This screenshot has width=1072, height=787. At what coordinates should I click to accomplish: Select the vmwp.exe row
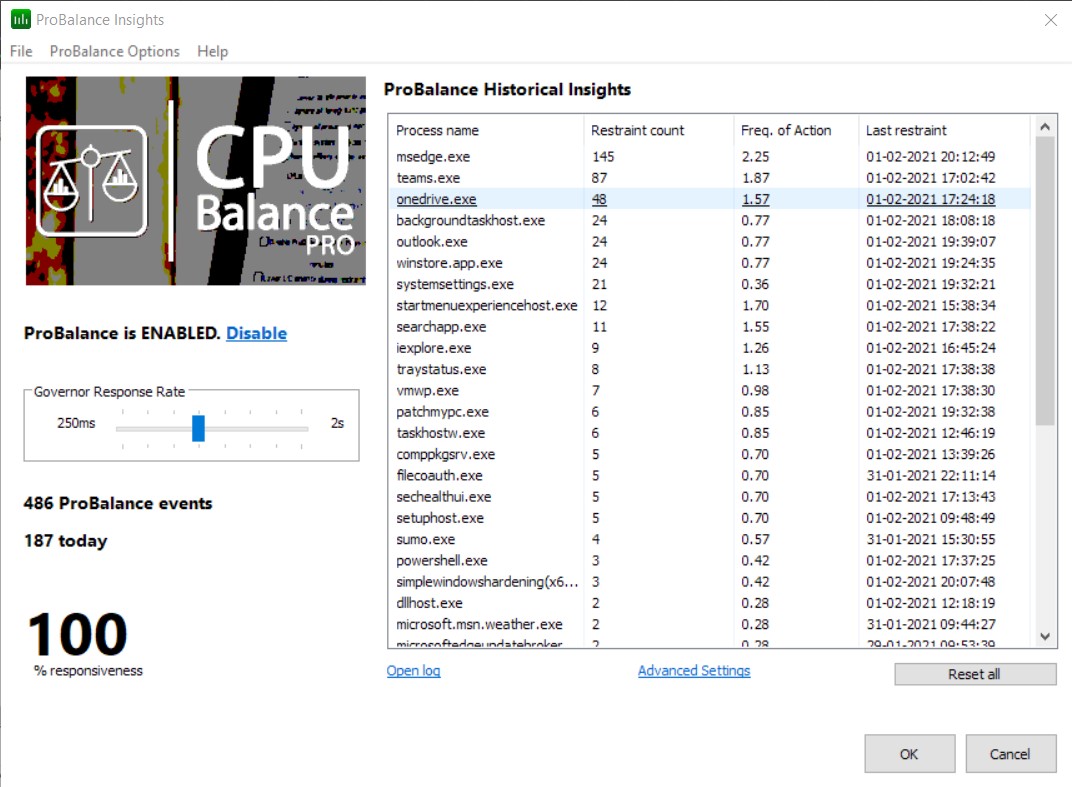710,390
